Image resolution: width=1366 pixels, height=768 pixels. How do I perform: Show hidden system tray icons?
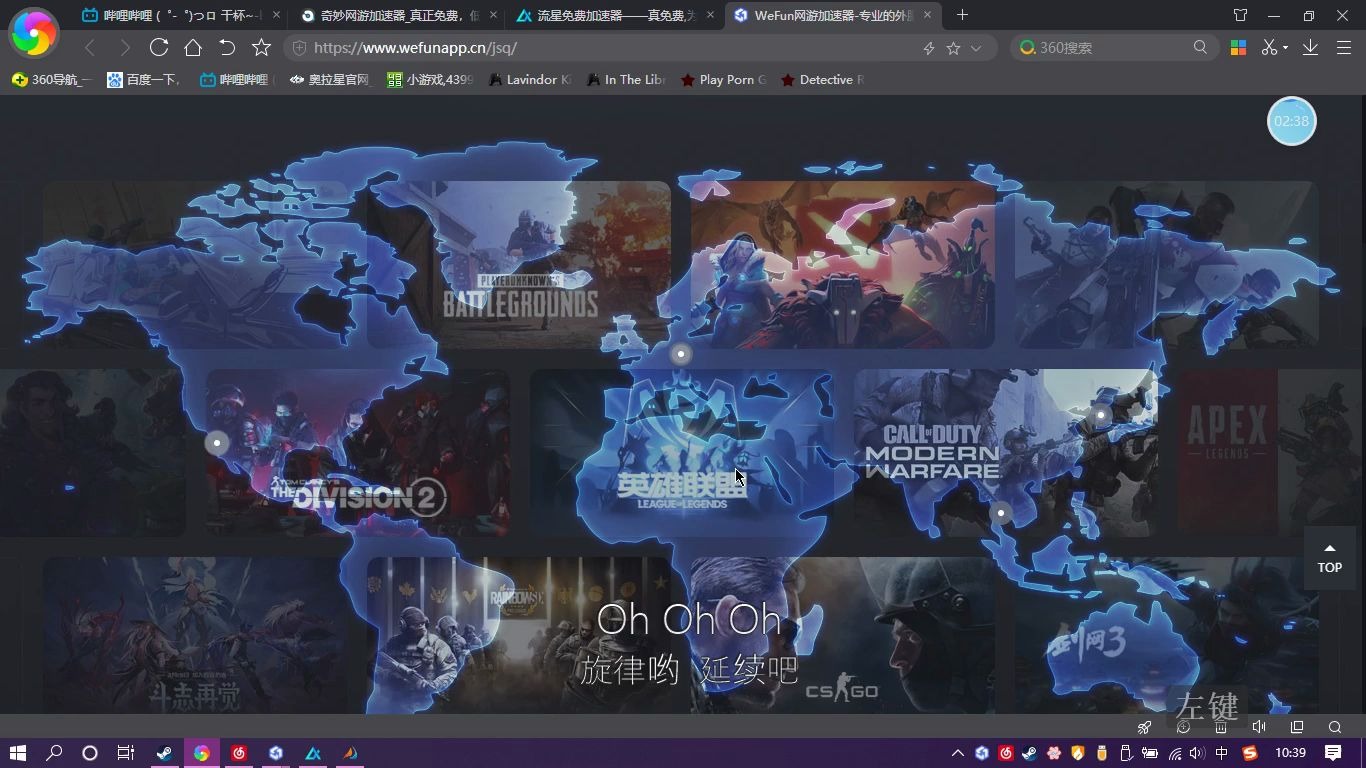click(x=957, y=753)
